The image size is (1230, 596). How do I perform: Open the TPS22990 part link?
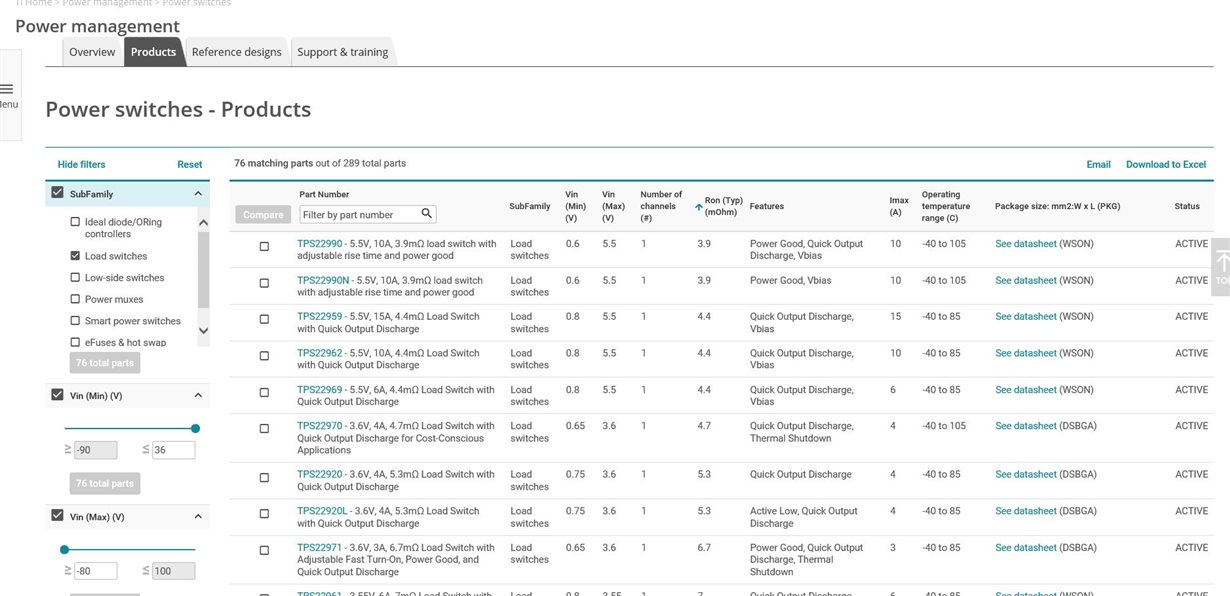[x=320, y=244]
